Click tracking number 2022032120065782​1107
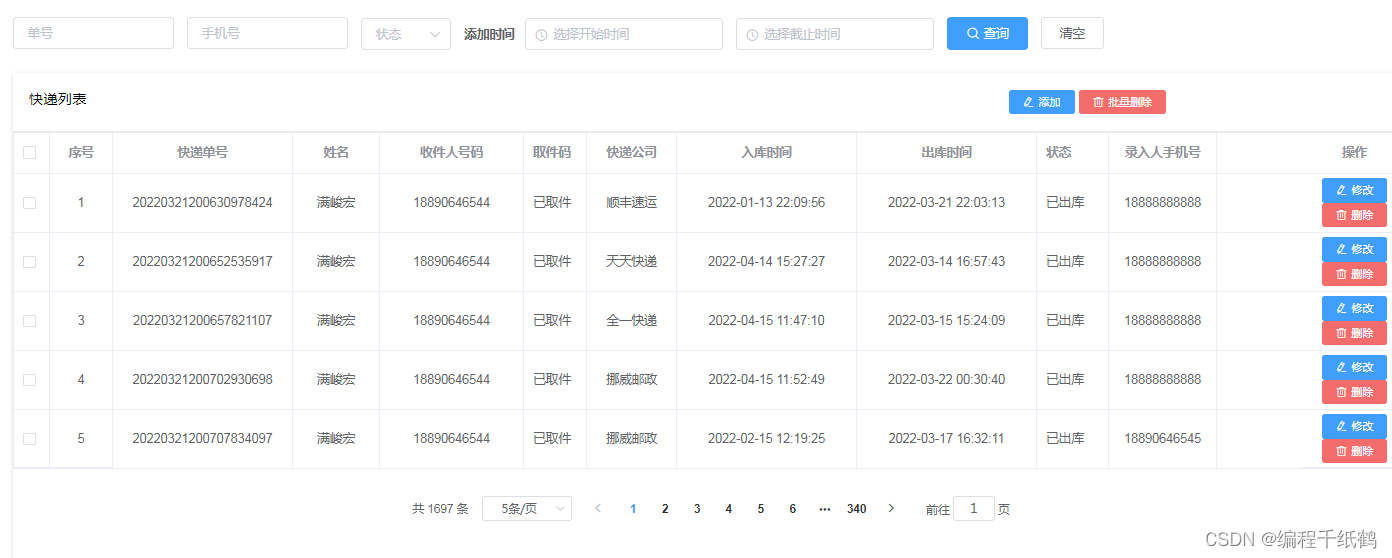The height and width of the screenshot is (558, 1392). pyautogui.click(x=203, y=321)
